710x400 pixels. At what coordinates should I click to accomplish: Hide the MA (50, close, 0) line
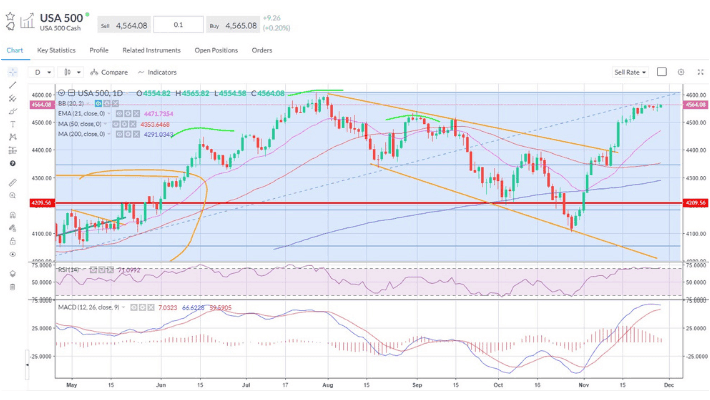(116, 124)
